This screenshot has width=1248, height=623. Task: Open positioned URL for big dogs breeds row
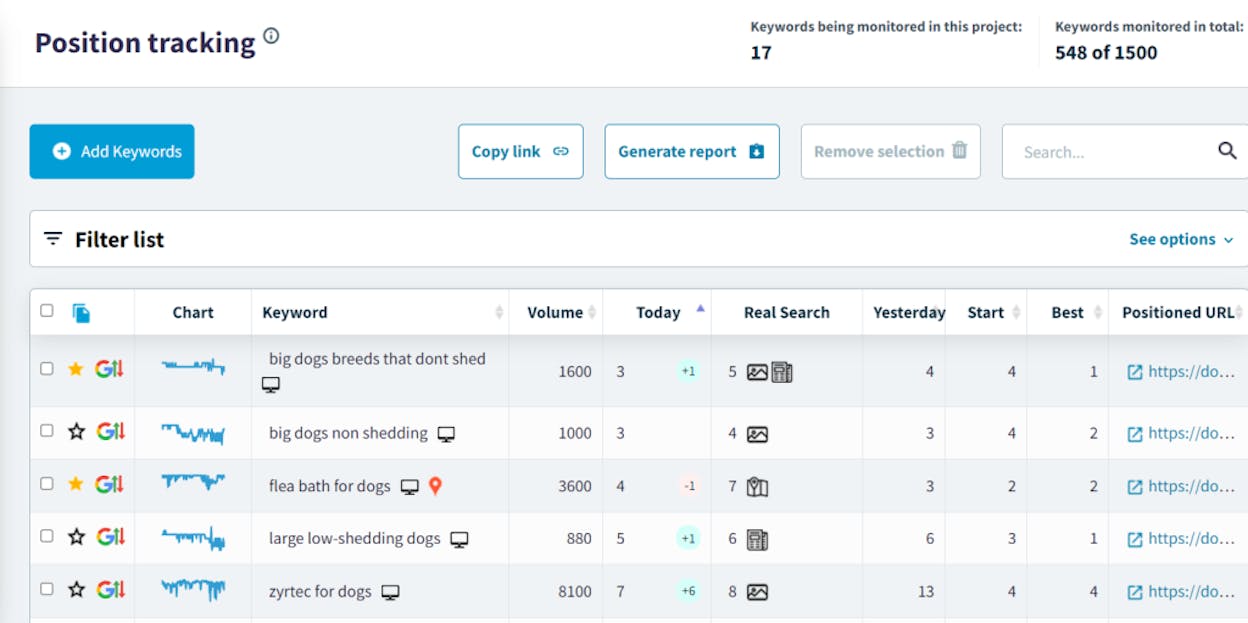point(1181,371)
